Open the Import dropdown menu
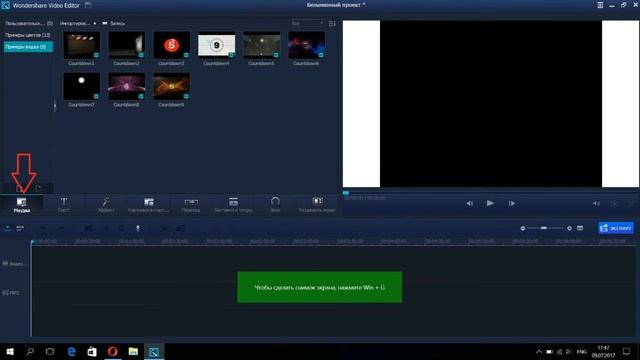Screen dimensions: 640x360 click(78, 24)
